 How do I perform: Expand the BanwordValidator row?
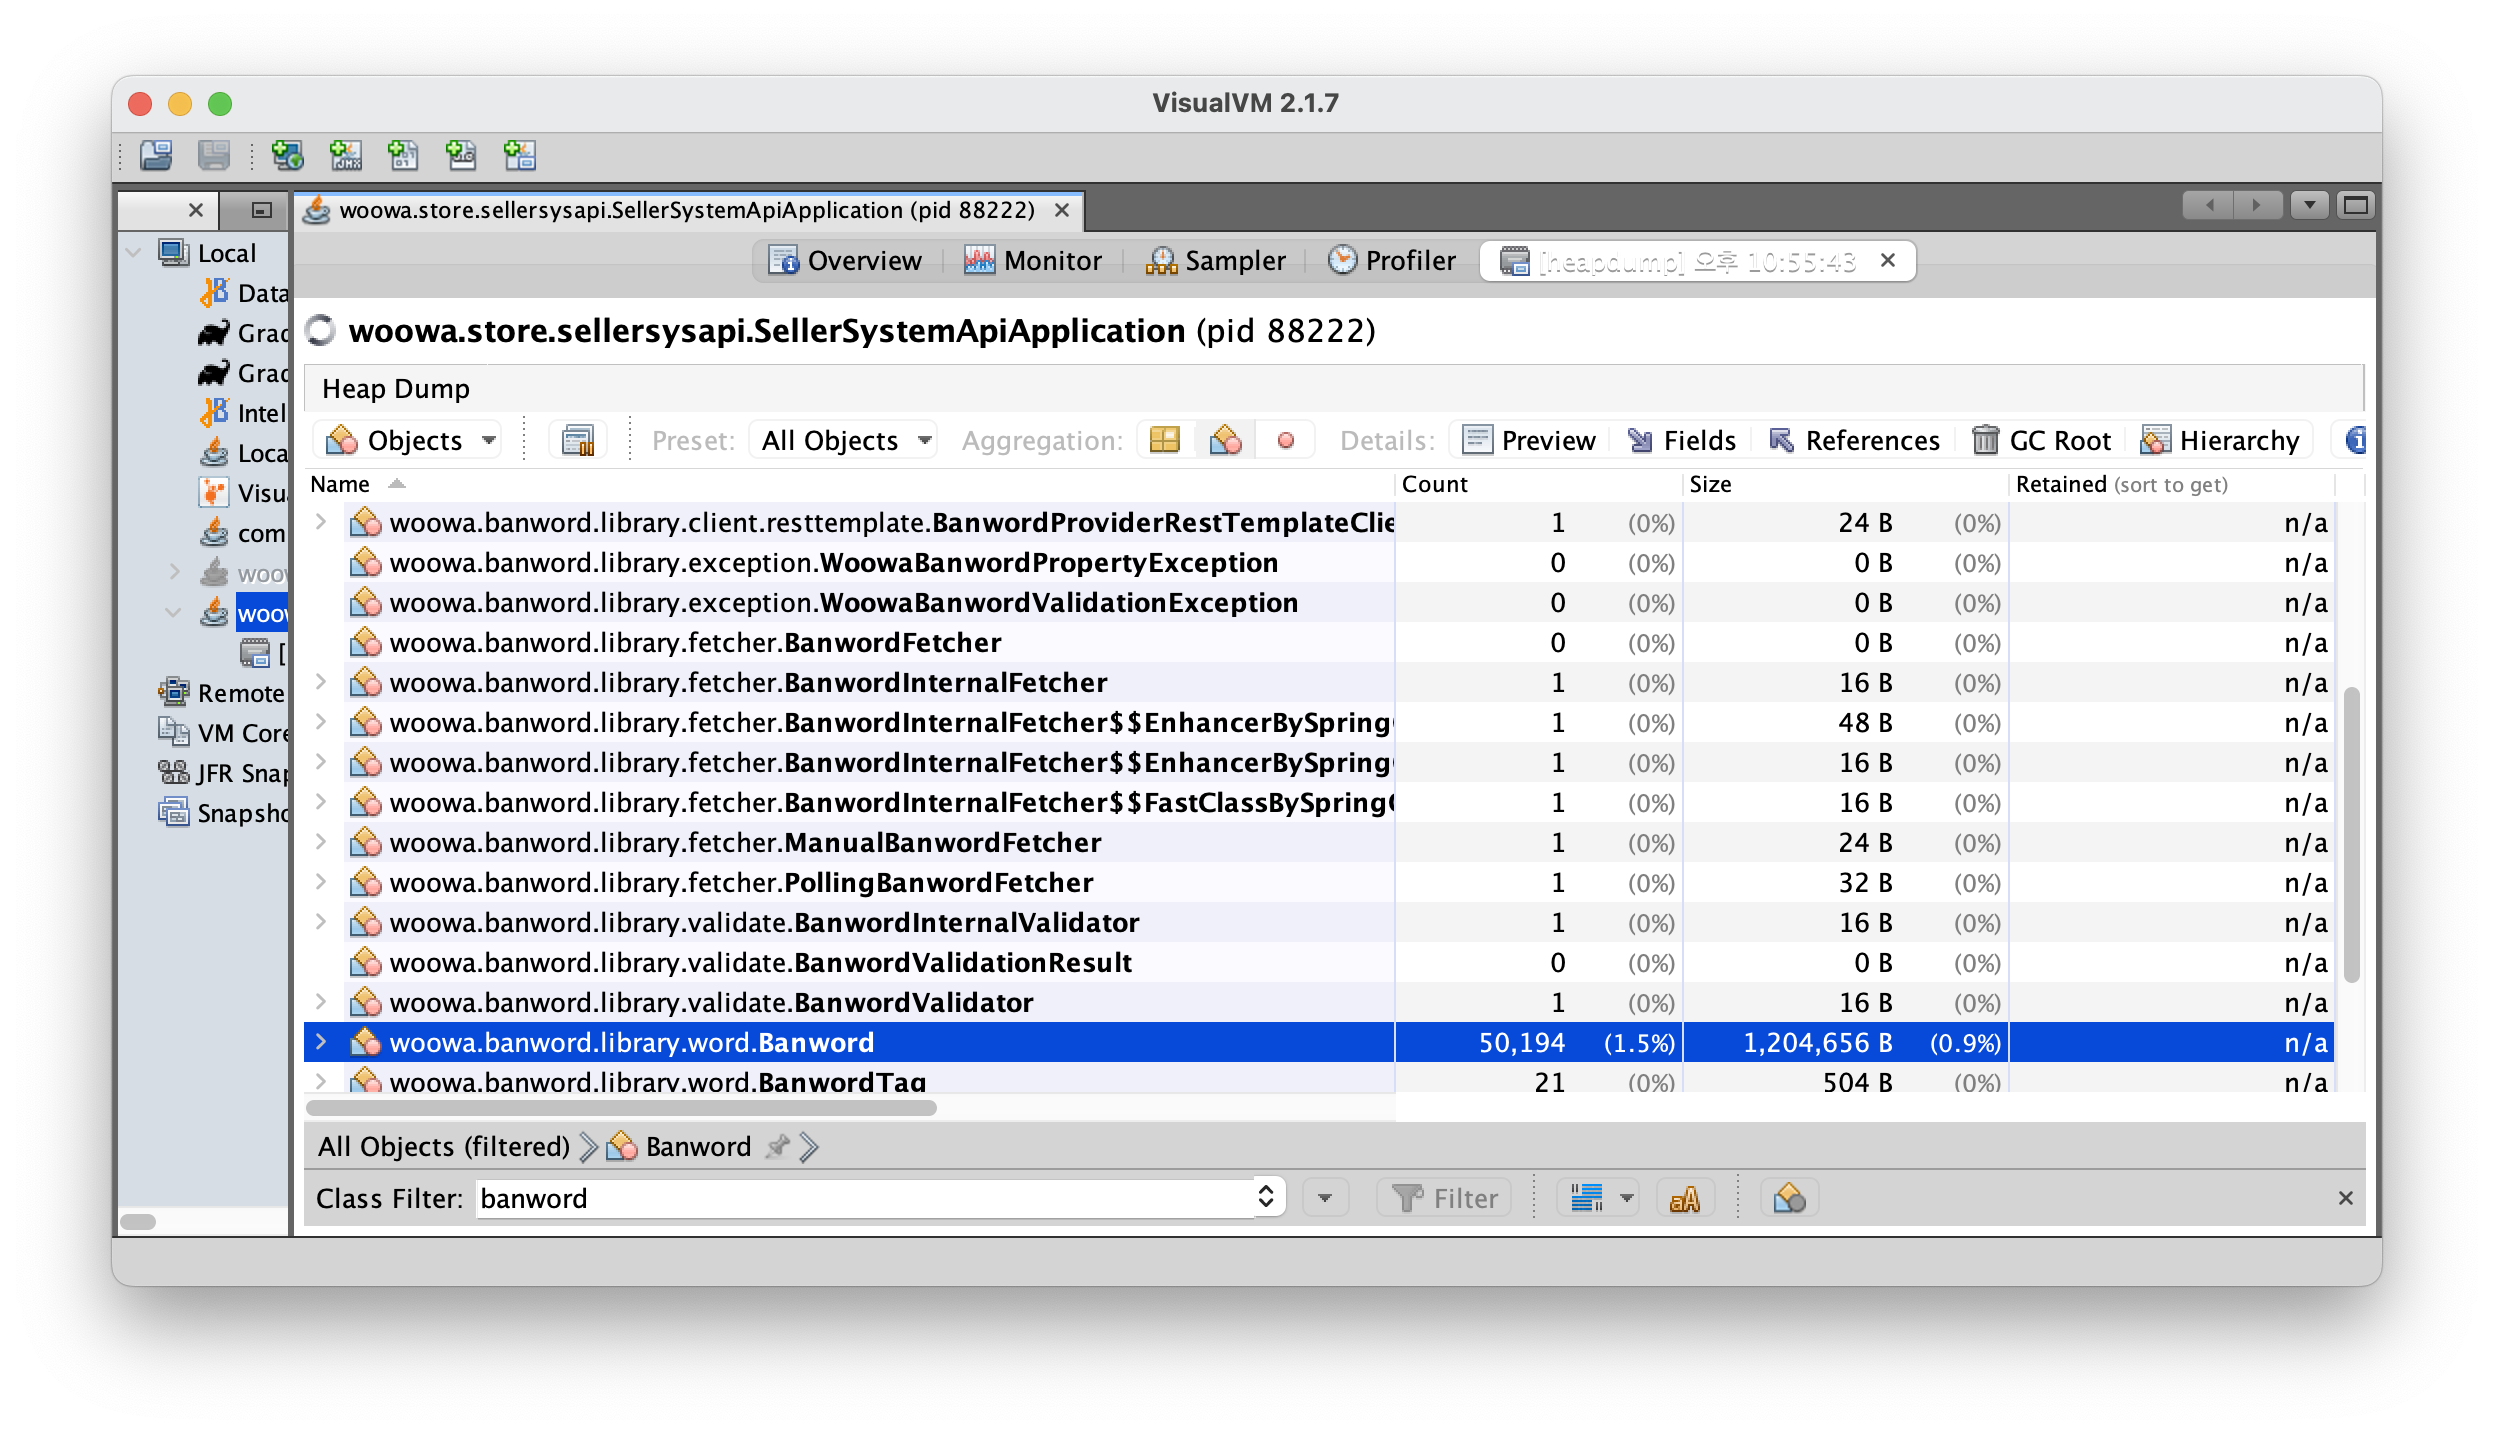(321, 1002)
